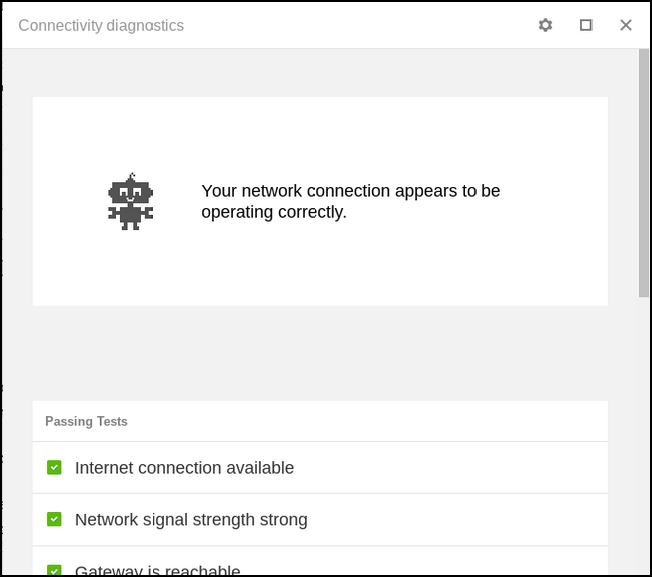Viewport: 652px width, 577px height.
Task: Open the settings gear menu
Action: click(x=545, y=25)
